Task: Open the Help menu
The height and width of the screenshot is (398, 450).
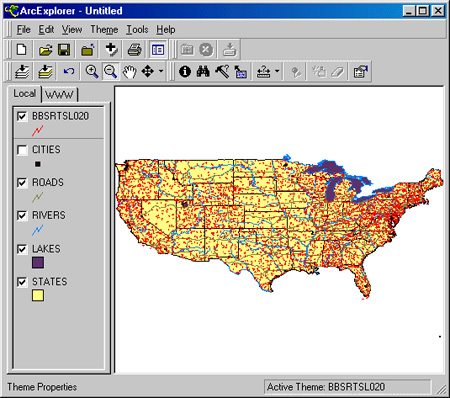Action: coord(166,30)
